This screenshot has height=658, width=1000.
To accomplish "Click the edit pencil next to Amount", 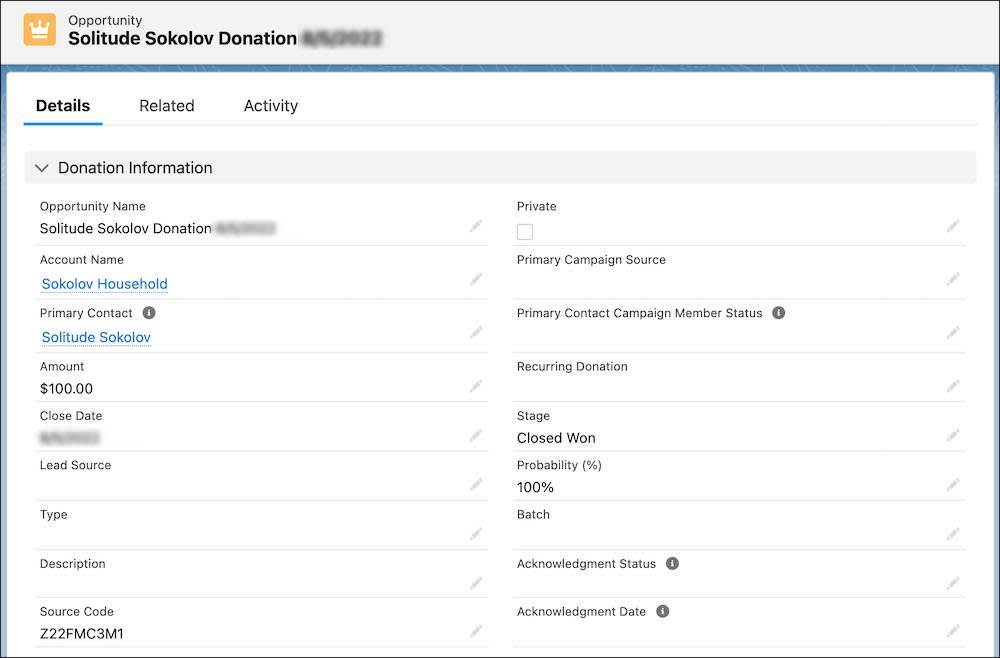I will [477, 386].
